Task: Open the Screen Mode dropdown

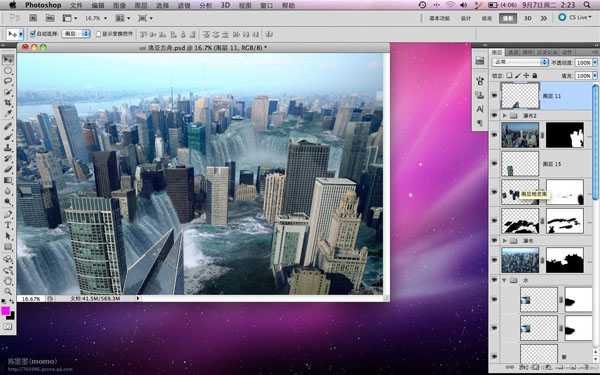Action: click(x=145, y=18)
